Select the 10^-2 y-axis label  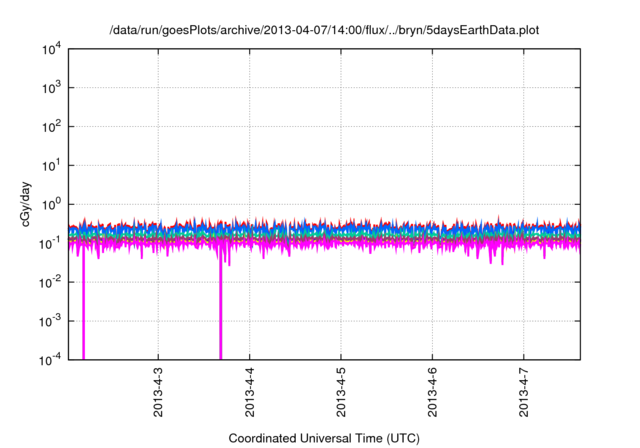50,282
